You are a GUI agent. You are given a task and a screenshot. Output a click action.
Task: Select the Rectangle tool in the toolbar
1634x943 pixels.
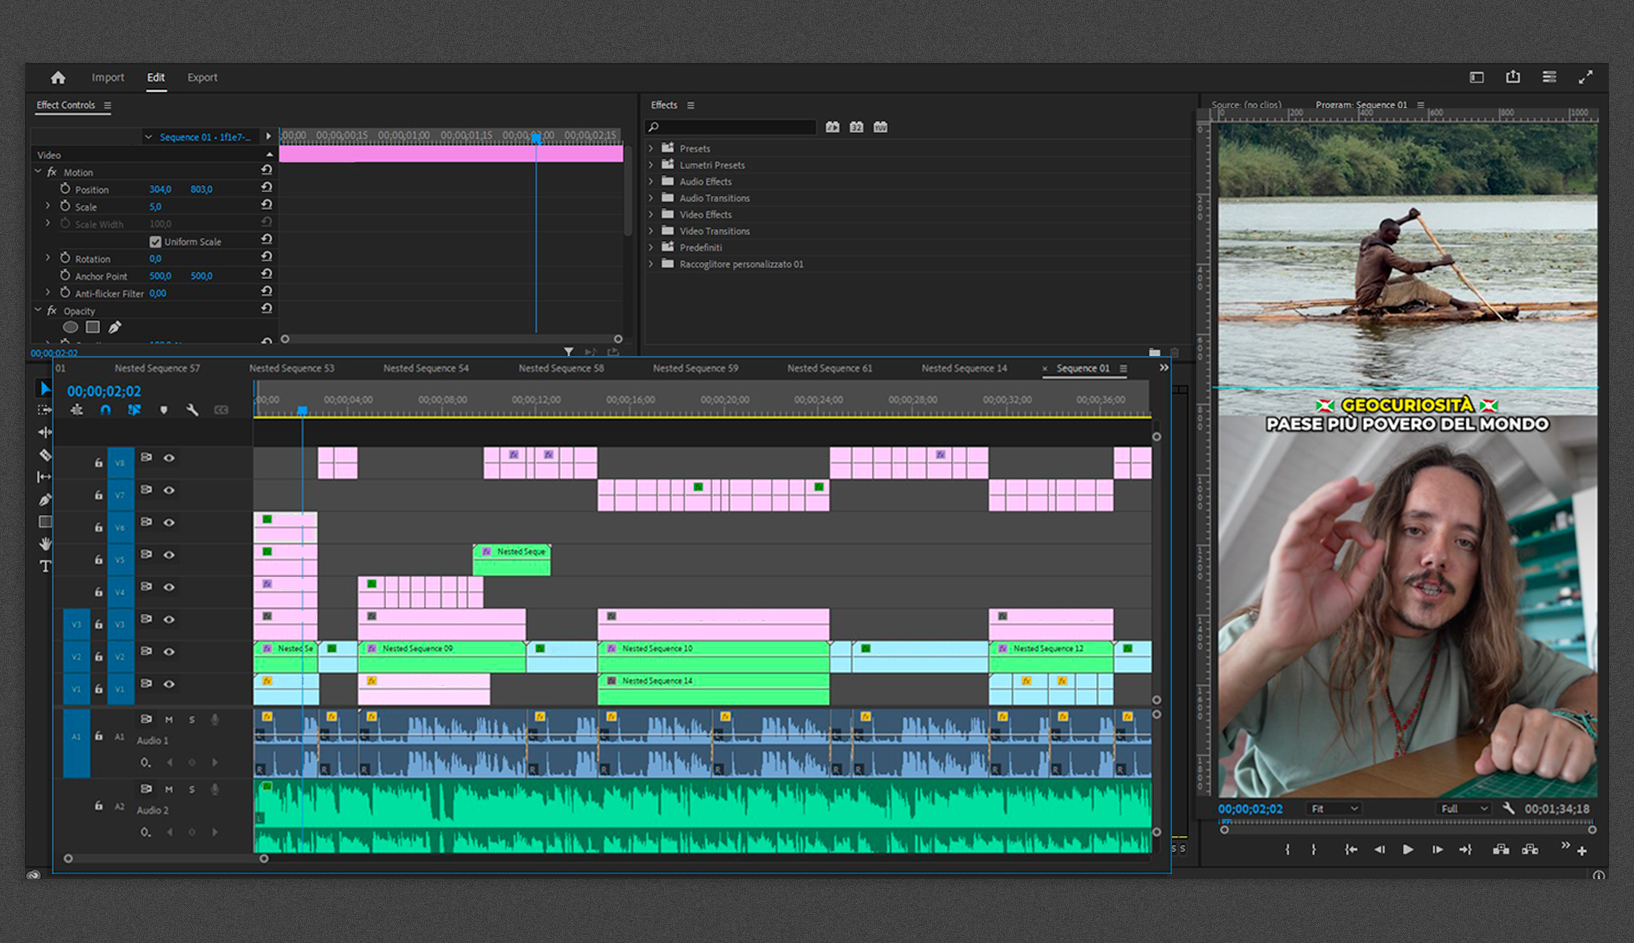(x=45, y=522)
